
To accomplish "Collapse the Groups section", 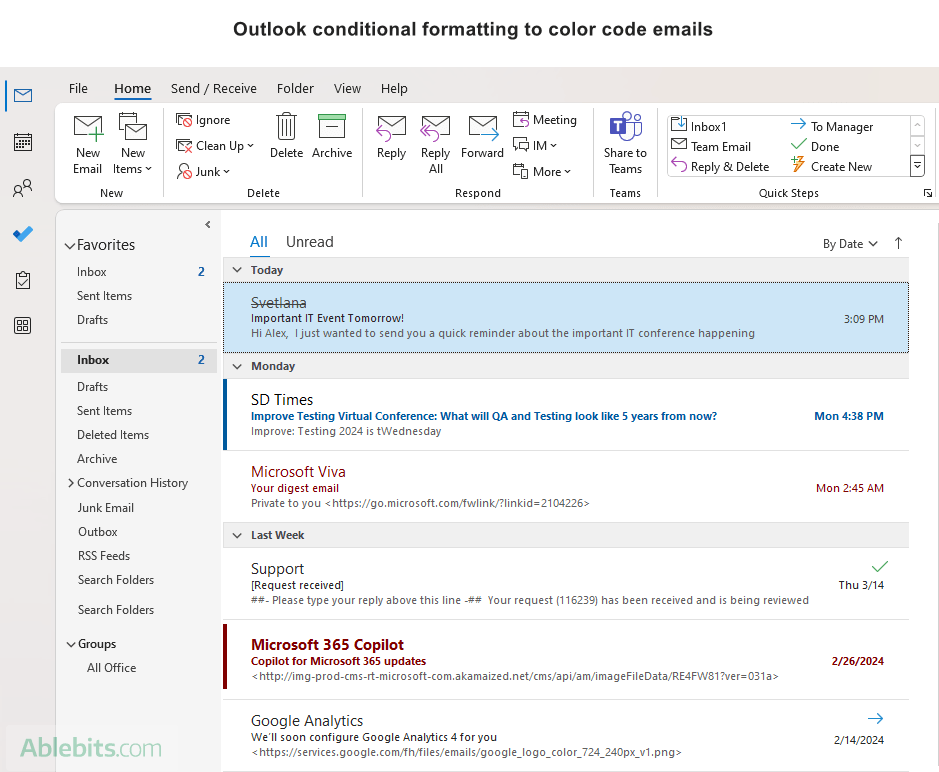I will coord(71,644).
